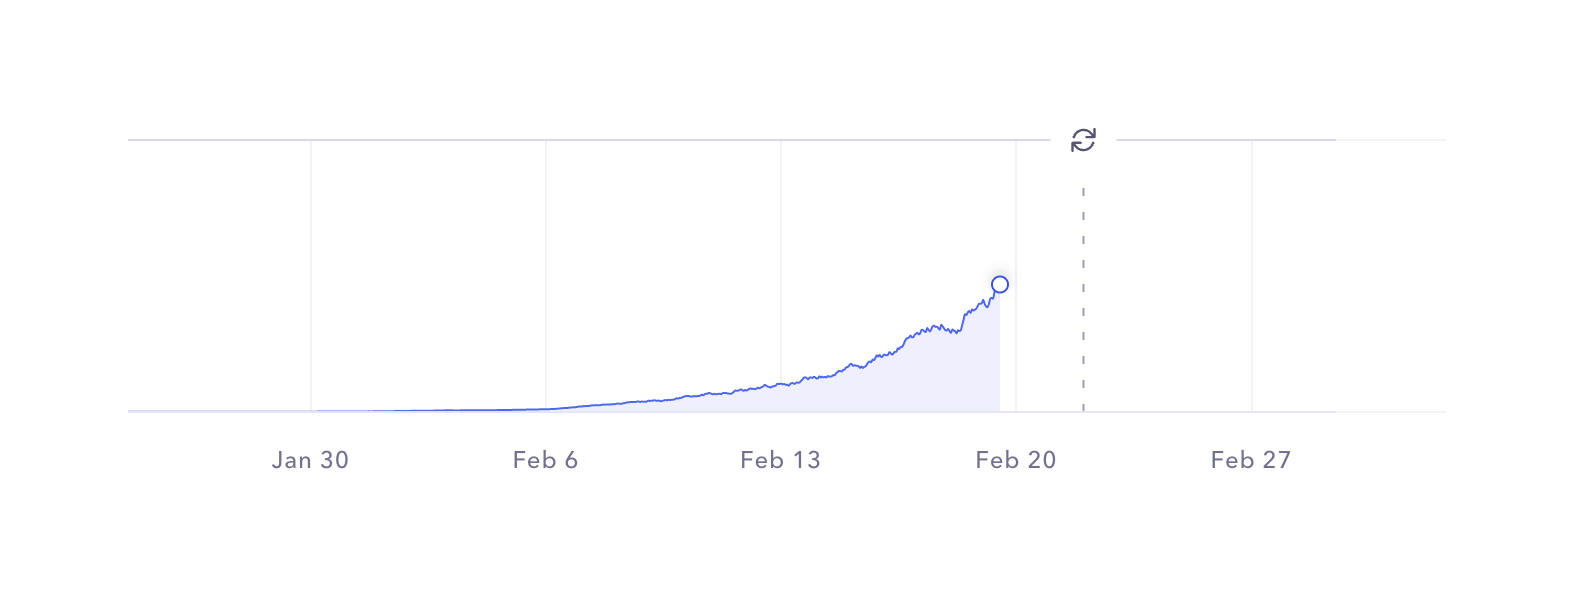Click the dashed vertical marker line
This screenshot has height=597, width=1575.
[1083, 300]
